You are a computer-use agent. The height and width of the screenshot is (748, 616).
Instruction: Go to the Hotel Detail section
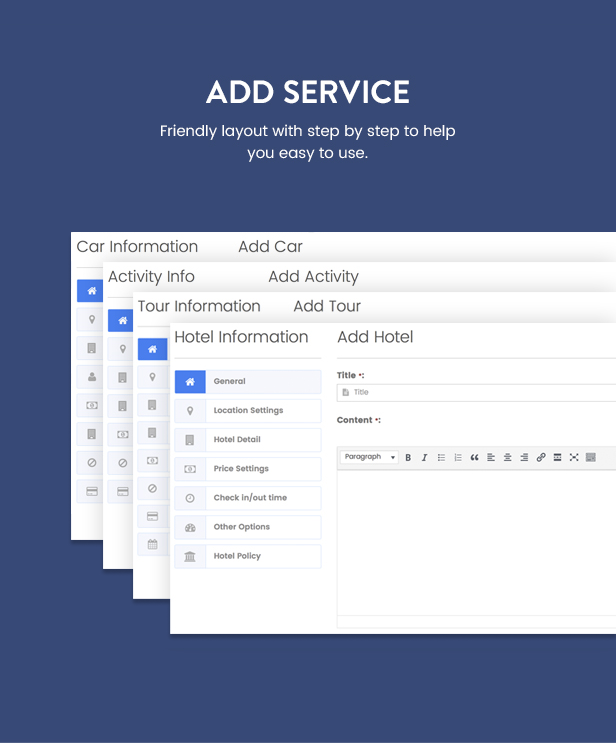click(248, 440)
